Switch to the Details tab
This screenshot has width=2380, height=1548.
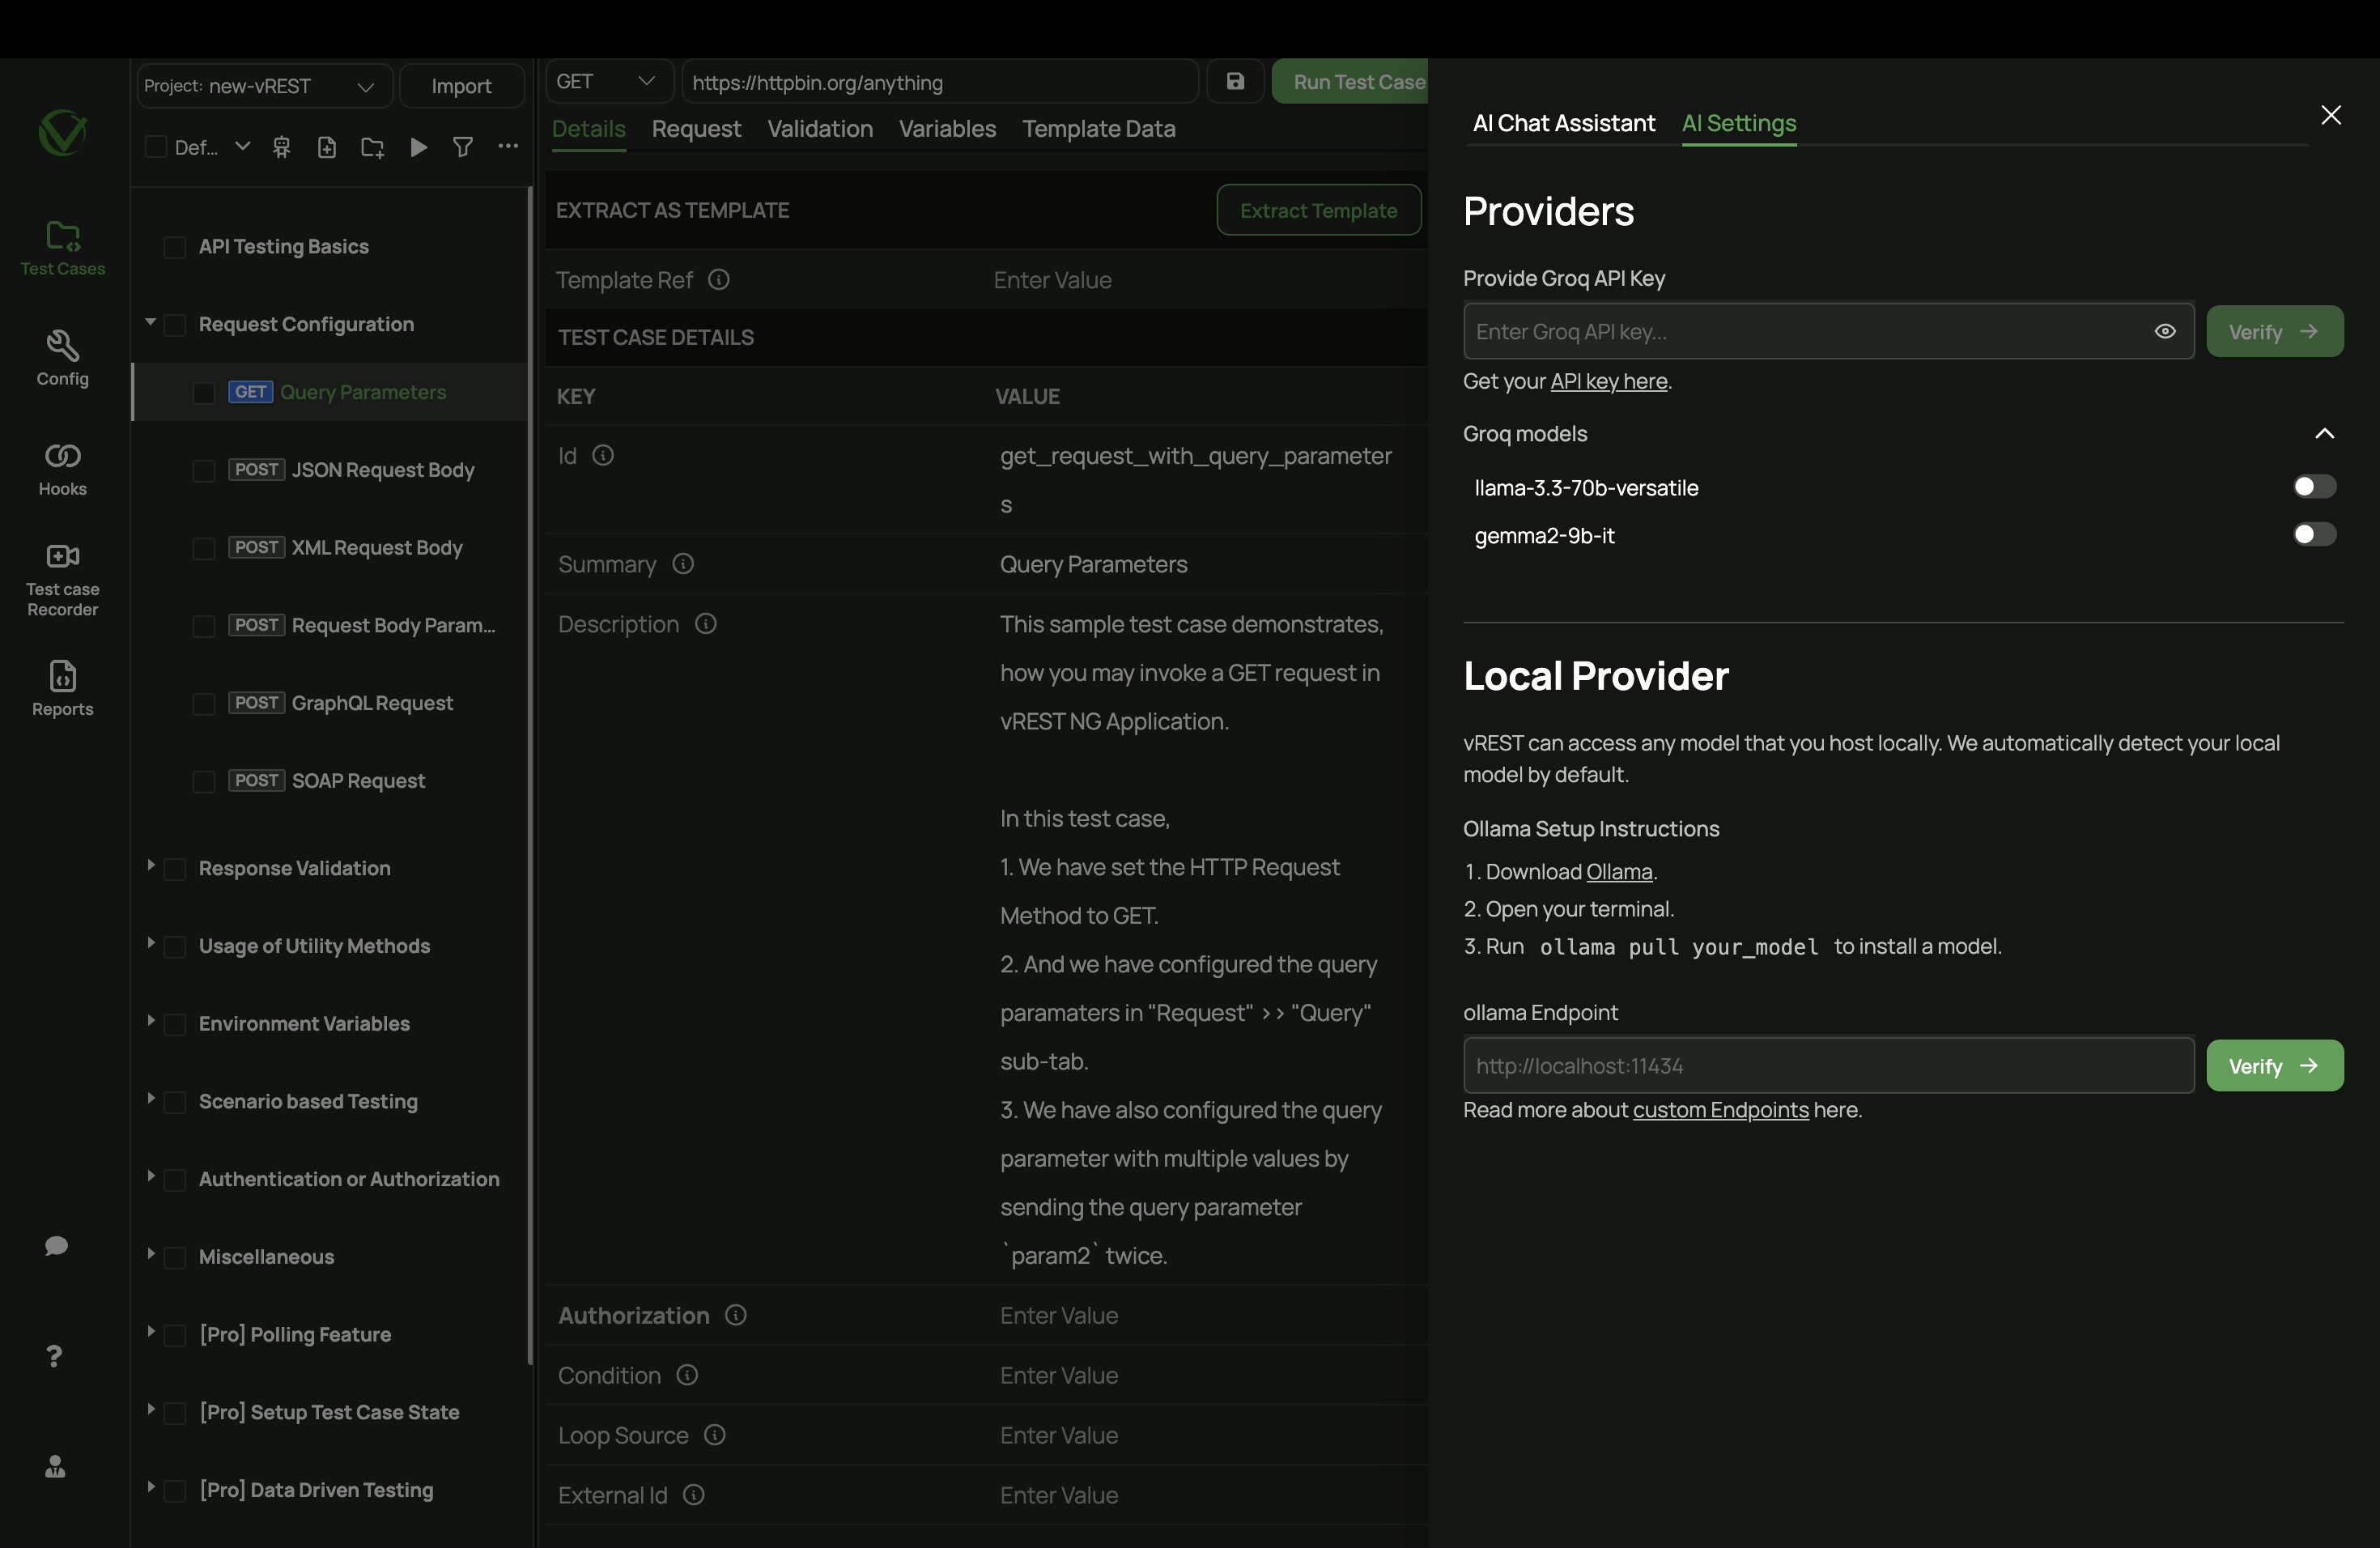[x=588, y=129]
